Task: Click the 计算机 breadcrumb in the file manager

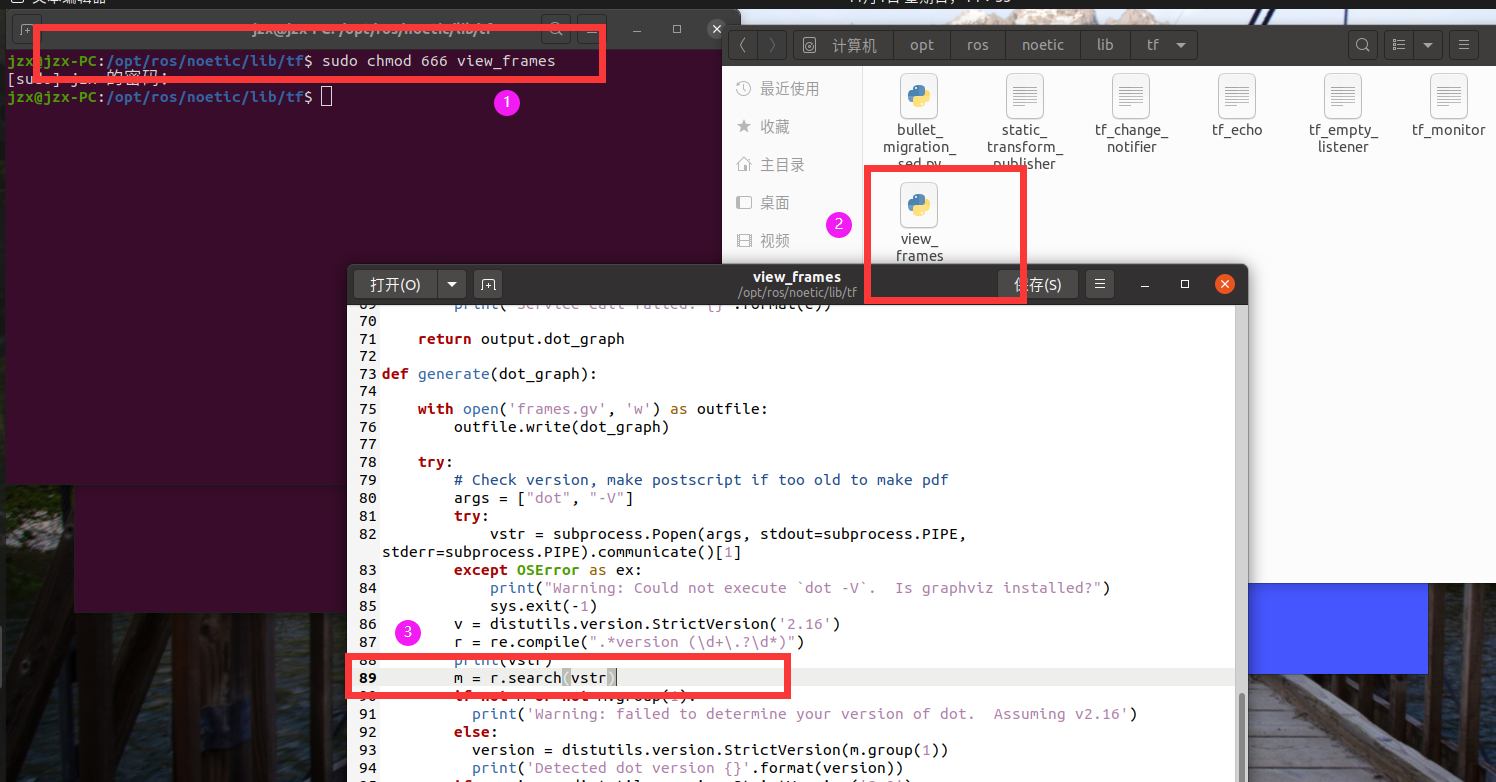Action: pyautogui.click(x=843, y=45)
